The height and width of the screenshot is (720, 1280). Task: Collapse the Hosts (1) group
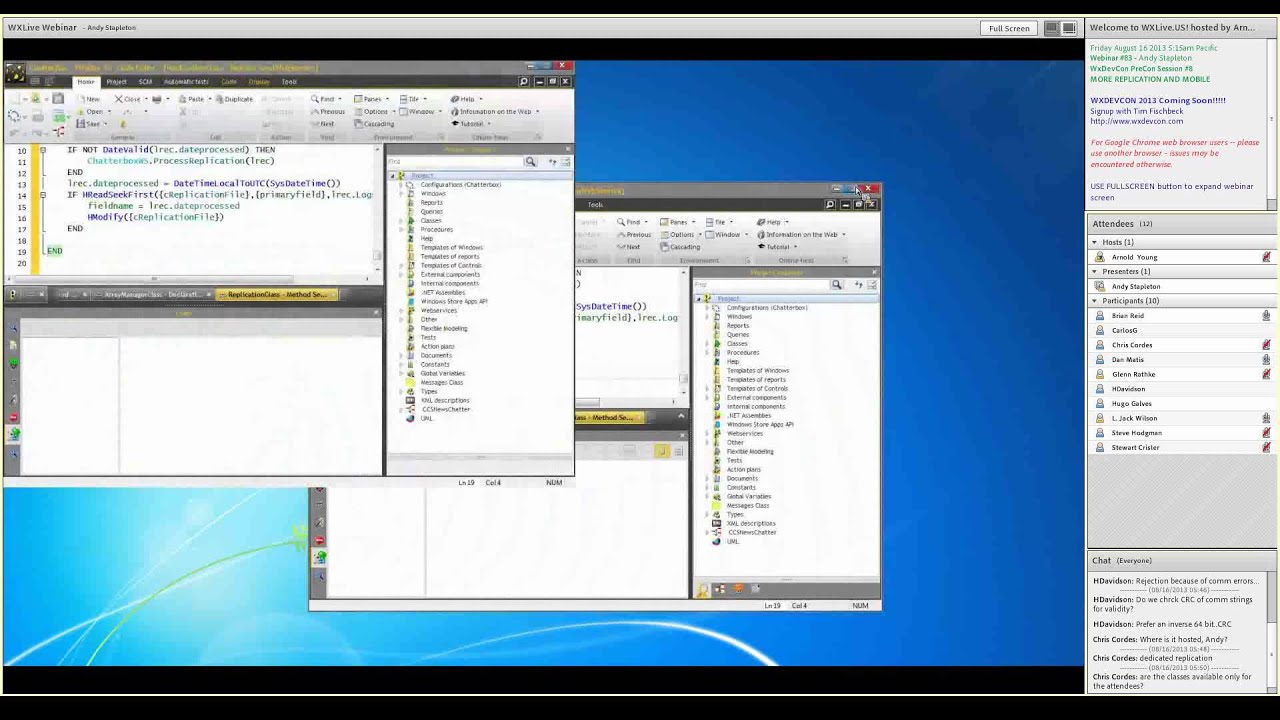[1094, 242]
